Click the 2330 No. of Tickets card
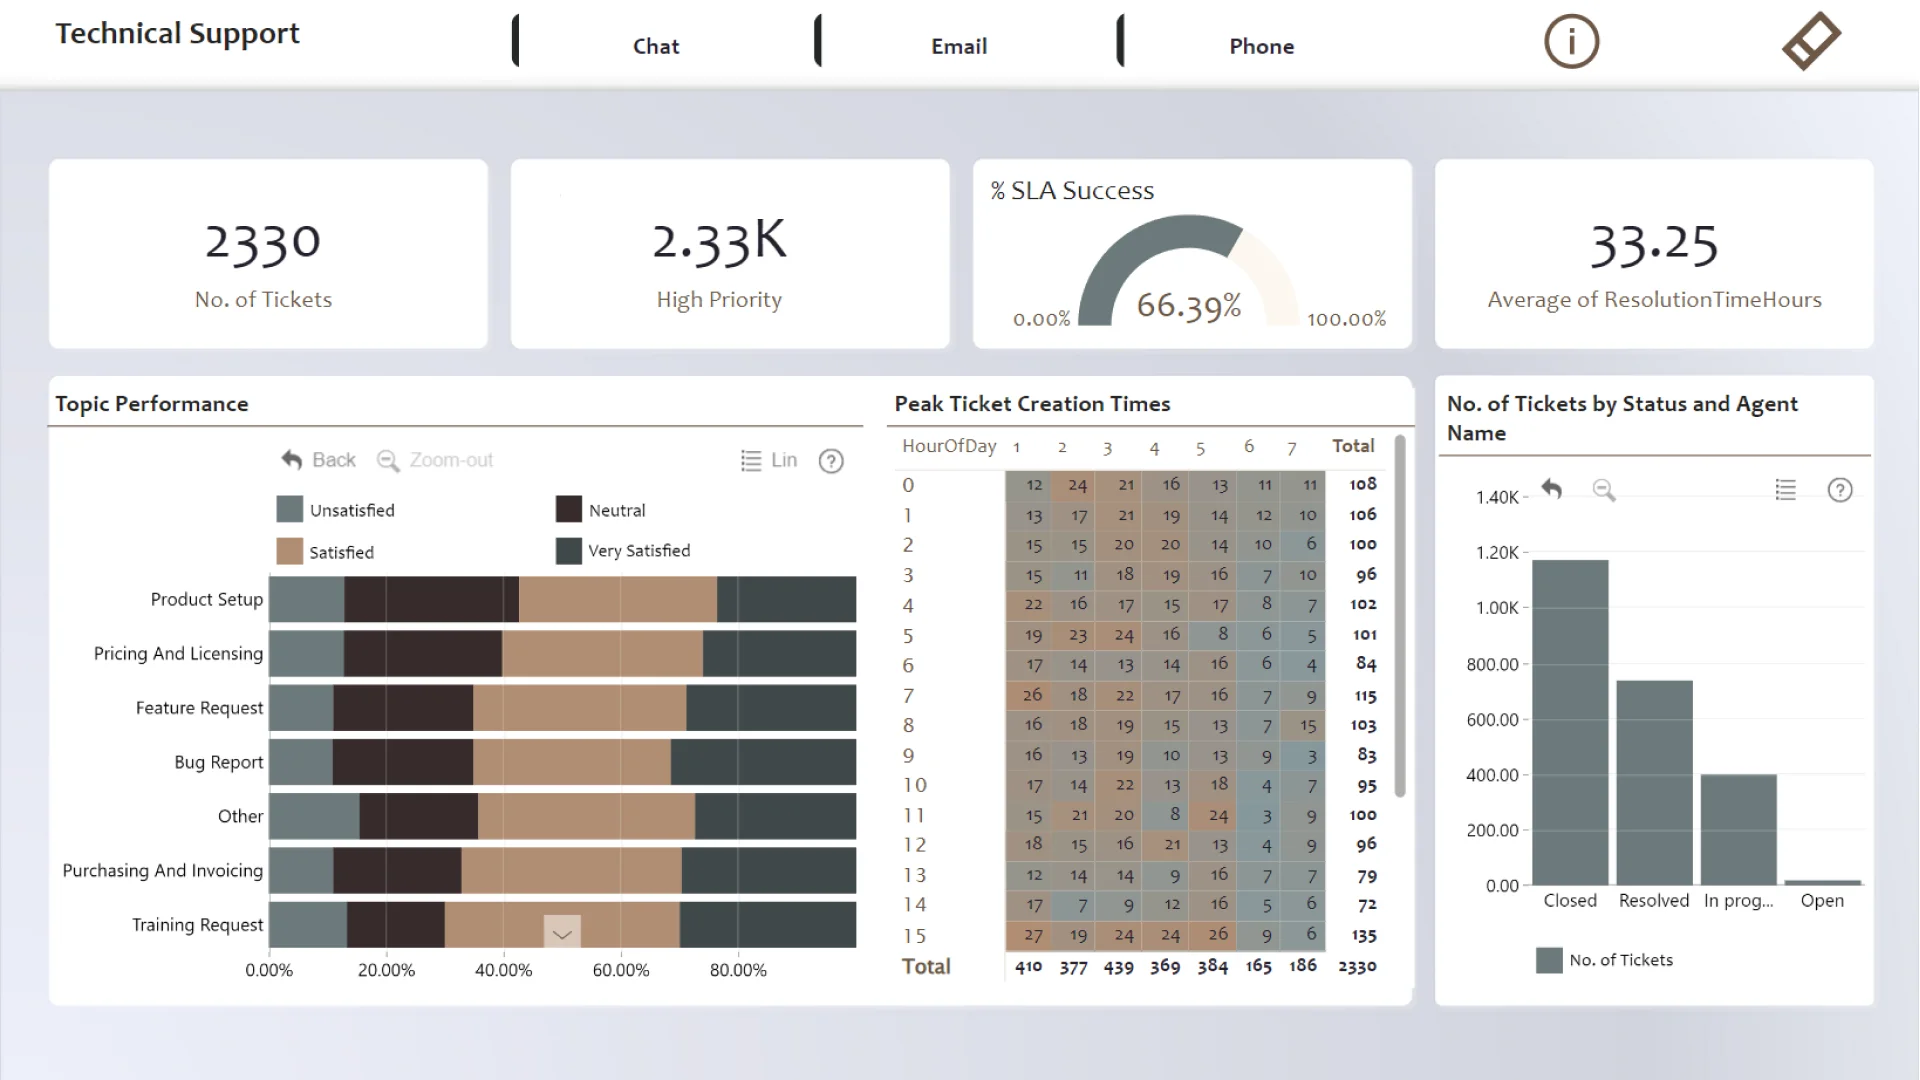Viewport: 1920px width, 1080px height. pyautogui.click(x=268, y=254)
